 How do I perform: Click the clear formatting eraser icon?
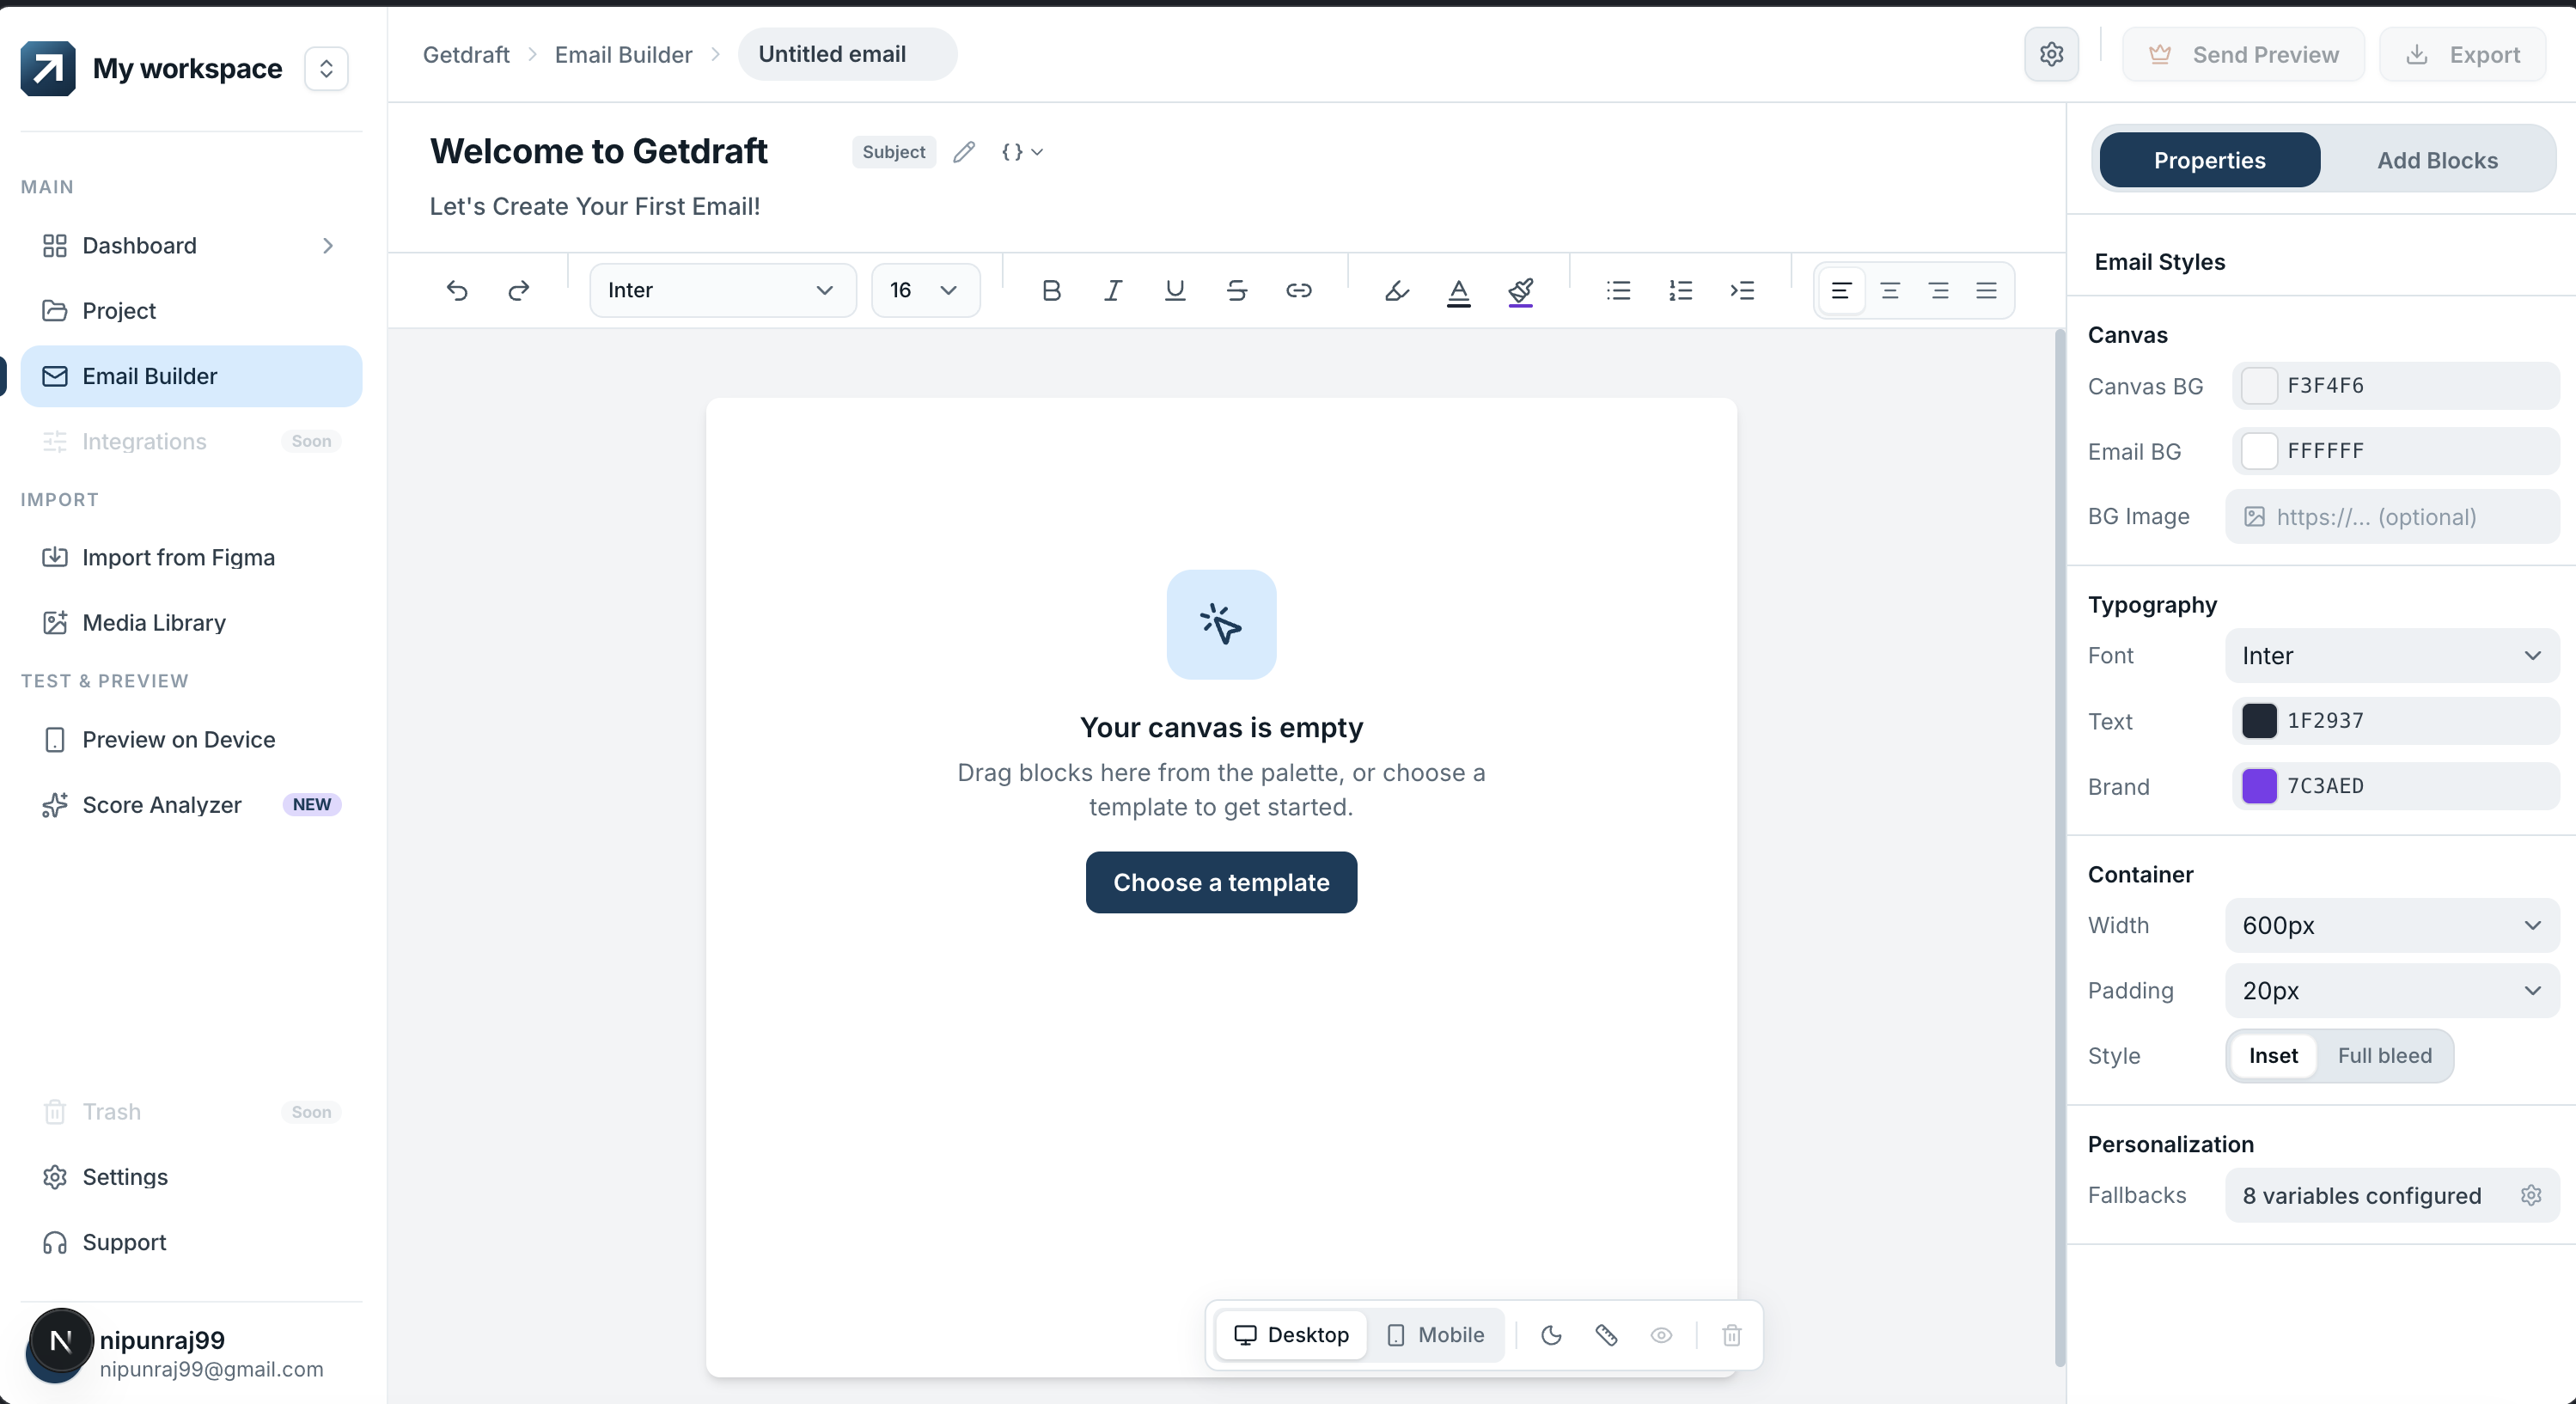[x=1397, y=290]
